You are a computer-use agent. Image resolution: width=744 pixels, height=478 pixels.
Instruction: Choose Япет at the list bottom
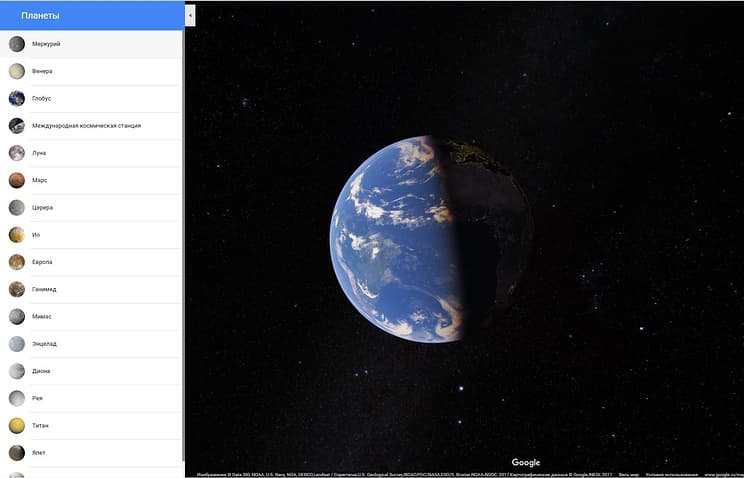[x=91, y=453]
